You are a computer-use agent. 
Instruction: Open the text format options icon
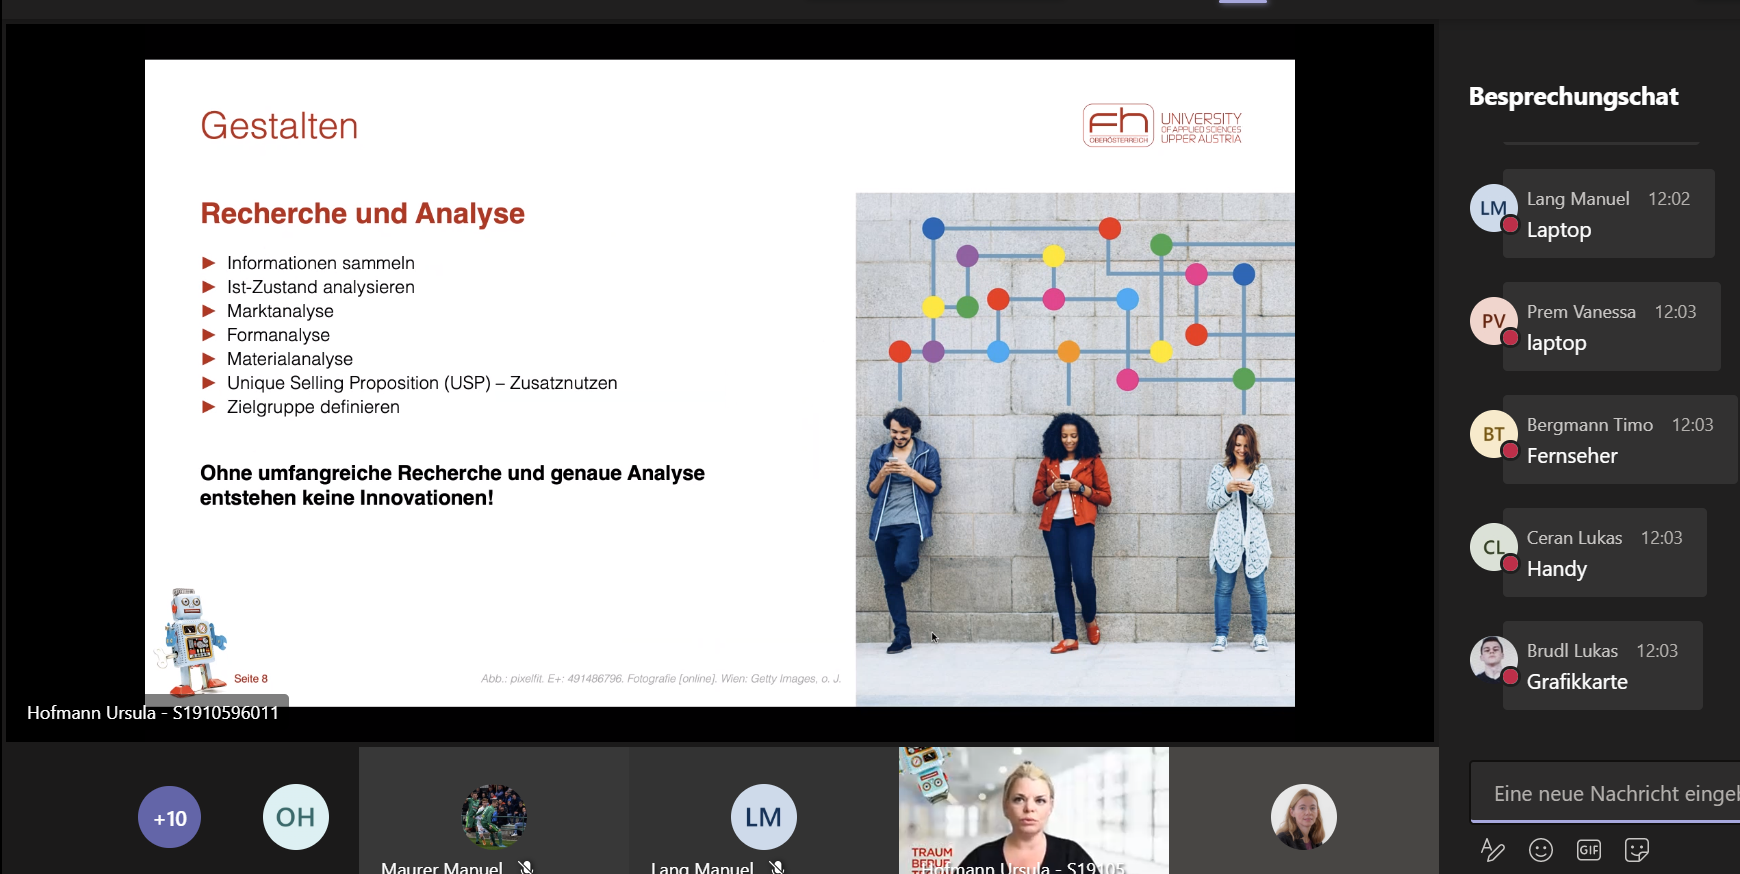coord(1492,850)
